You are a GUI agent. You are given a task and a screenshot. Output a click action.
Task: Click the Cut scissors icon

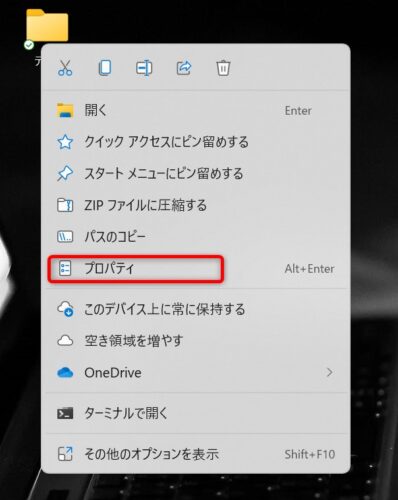[x=65, y=68]
